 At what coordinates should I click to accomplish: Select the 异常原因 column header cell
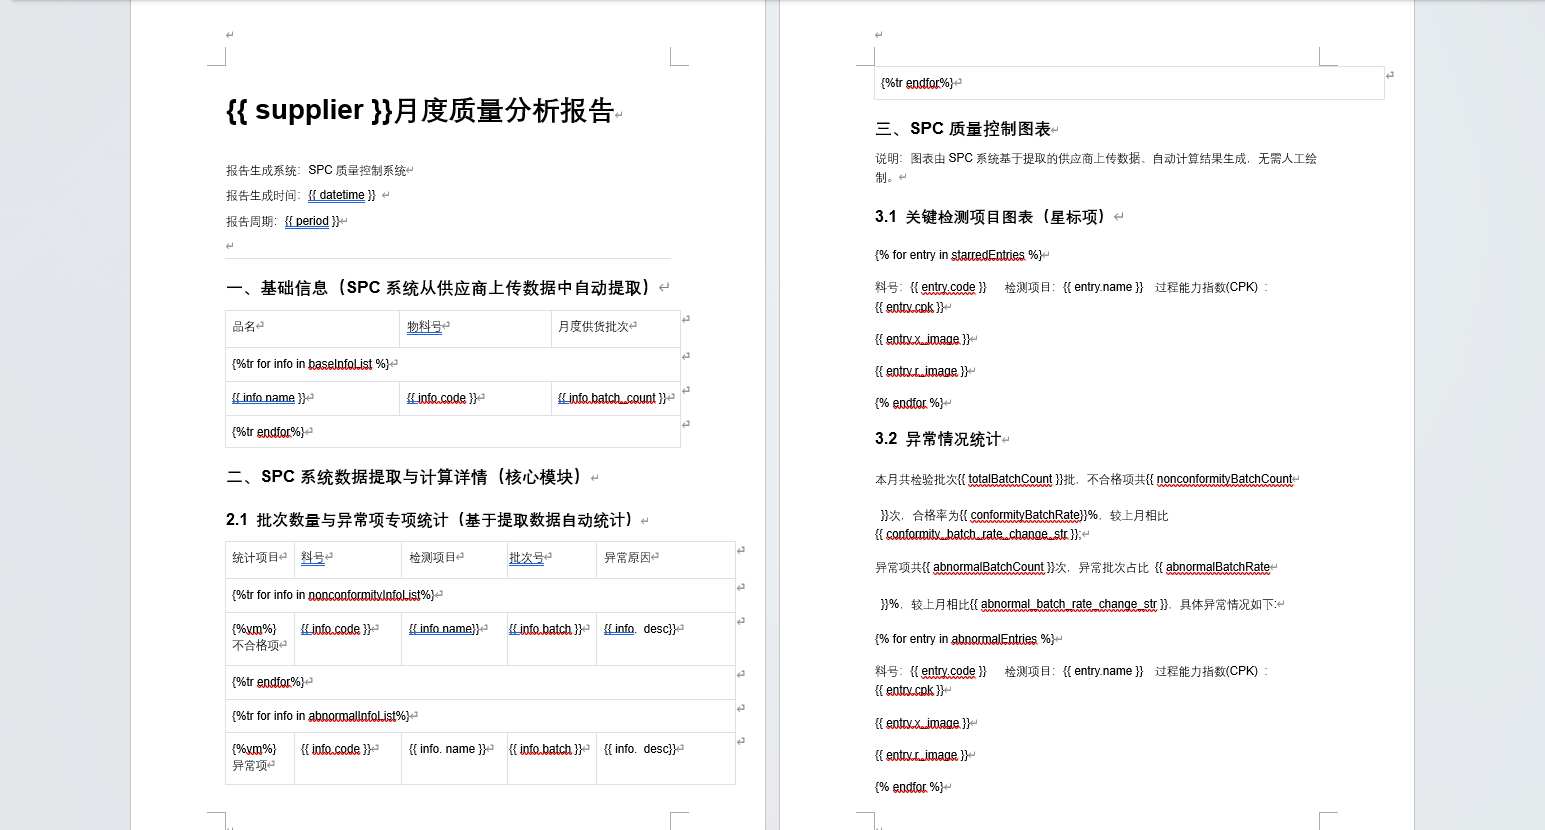point(627,558)
